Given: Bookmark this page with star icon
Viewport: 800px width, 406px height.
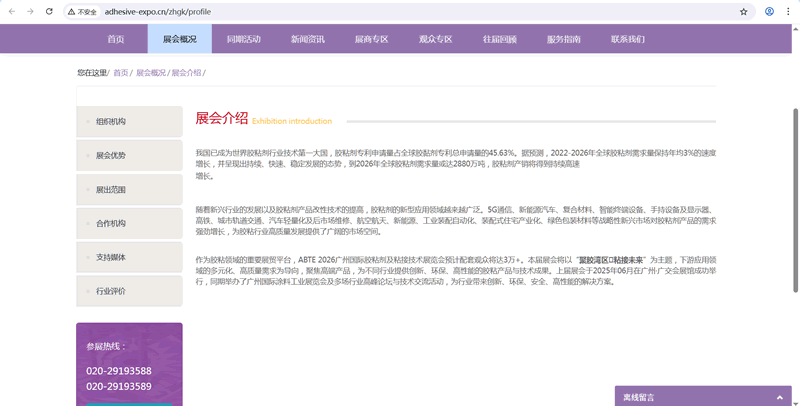Looking at the screenshot, I should click(744, 12).
